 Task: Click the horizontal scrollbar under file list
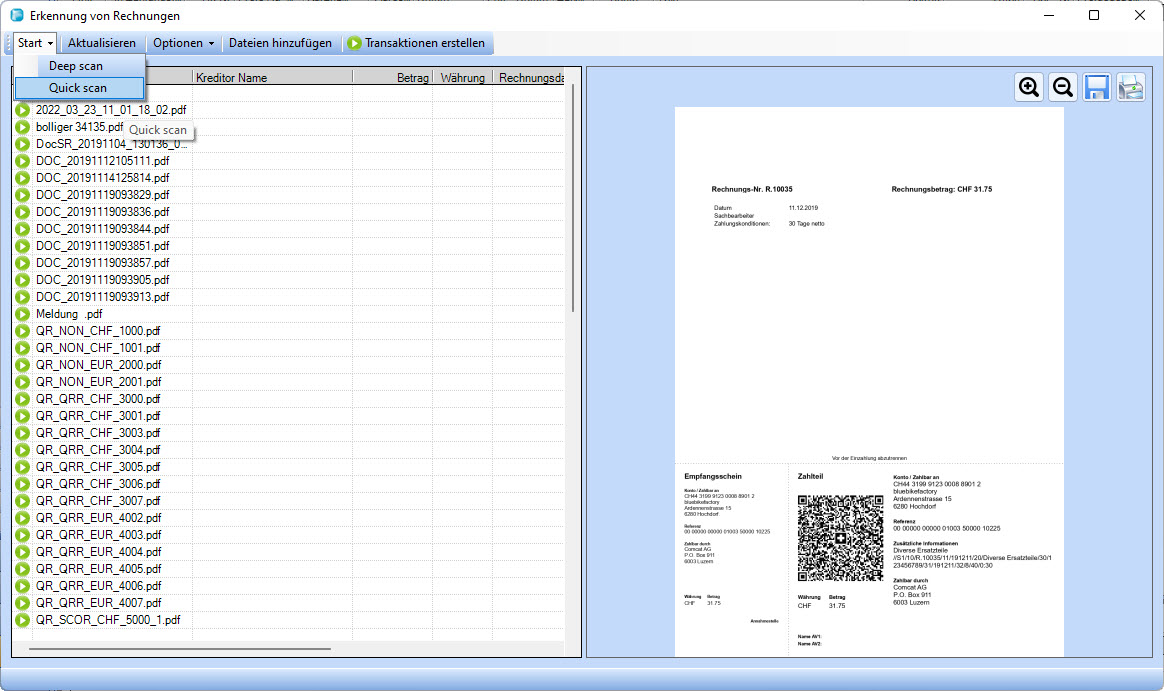point(180,649)
